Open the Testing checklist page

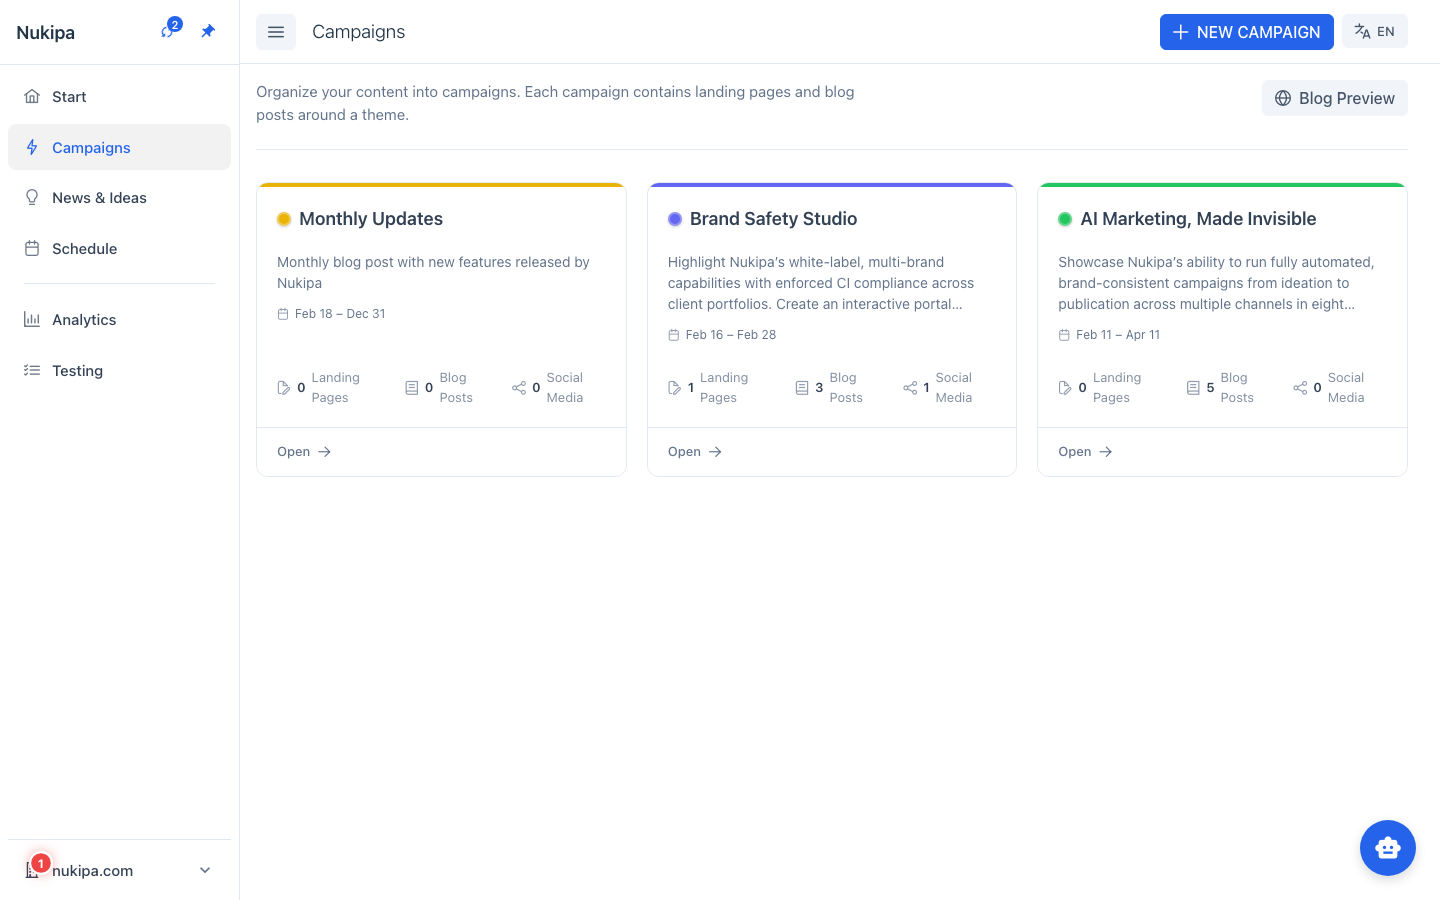pos(77,371)
